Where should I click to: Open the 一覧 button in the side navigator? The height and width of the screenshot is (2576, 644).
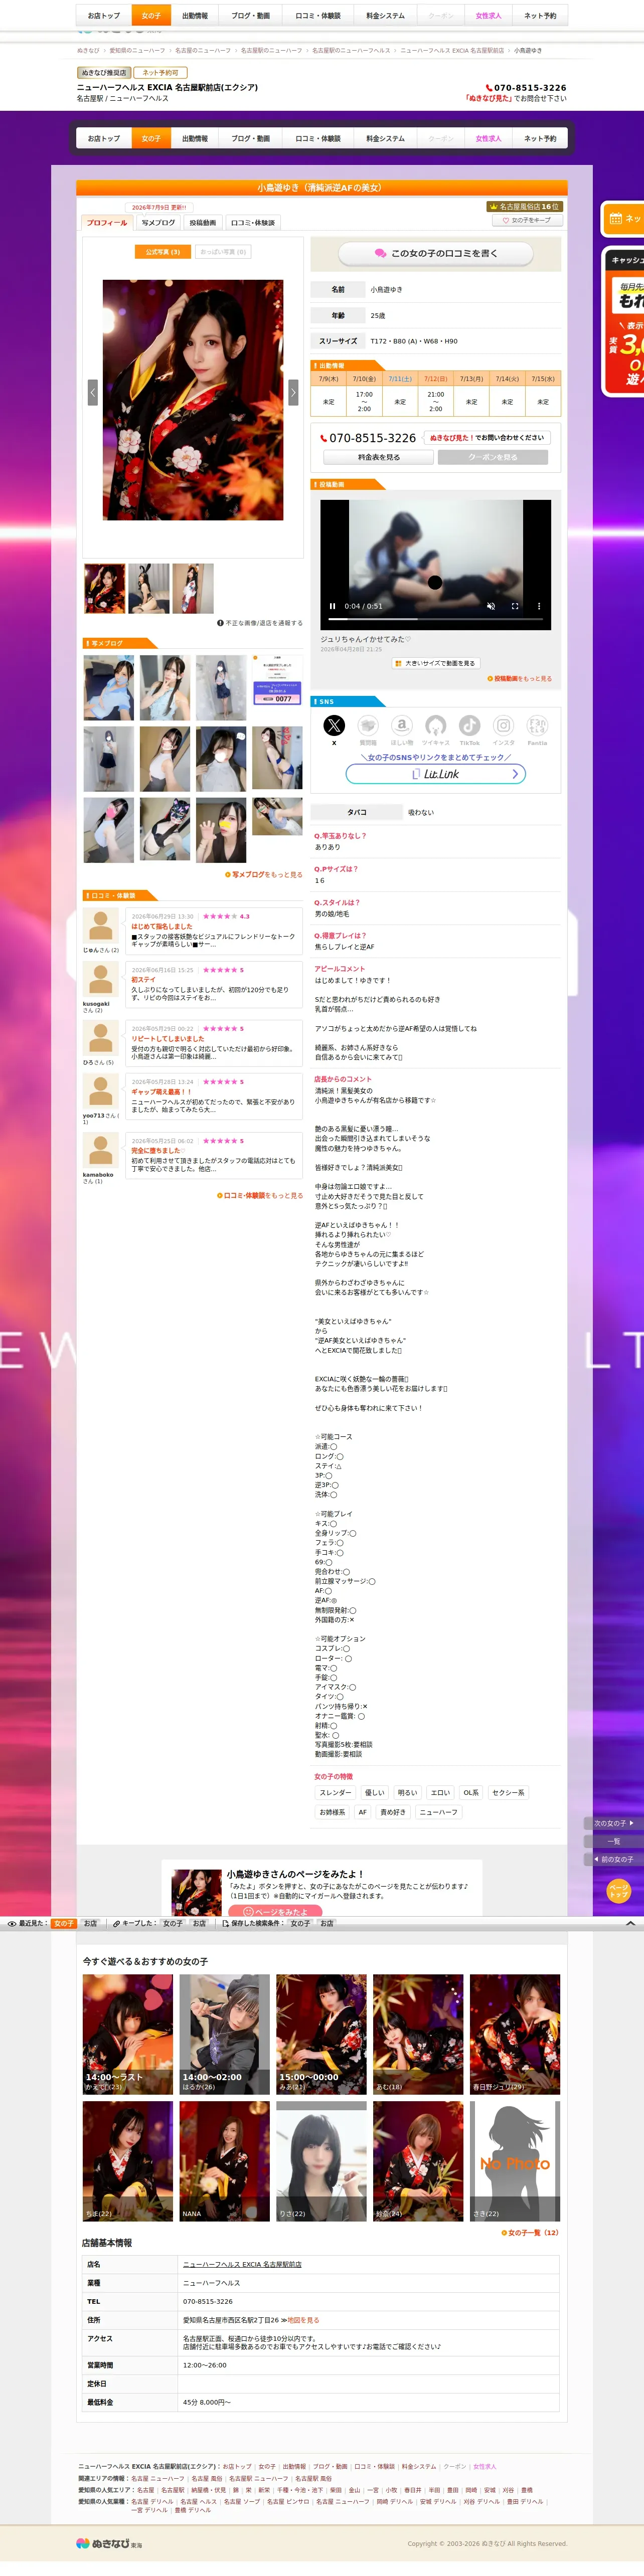(x=613, y=1841)
